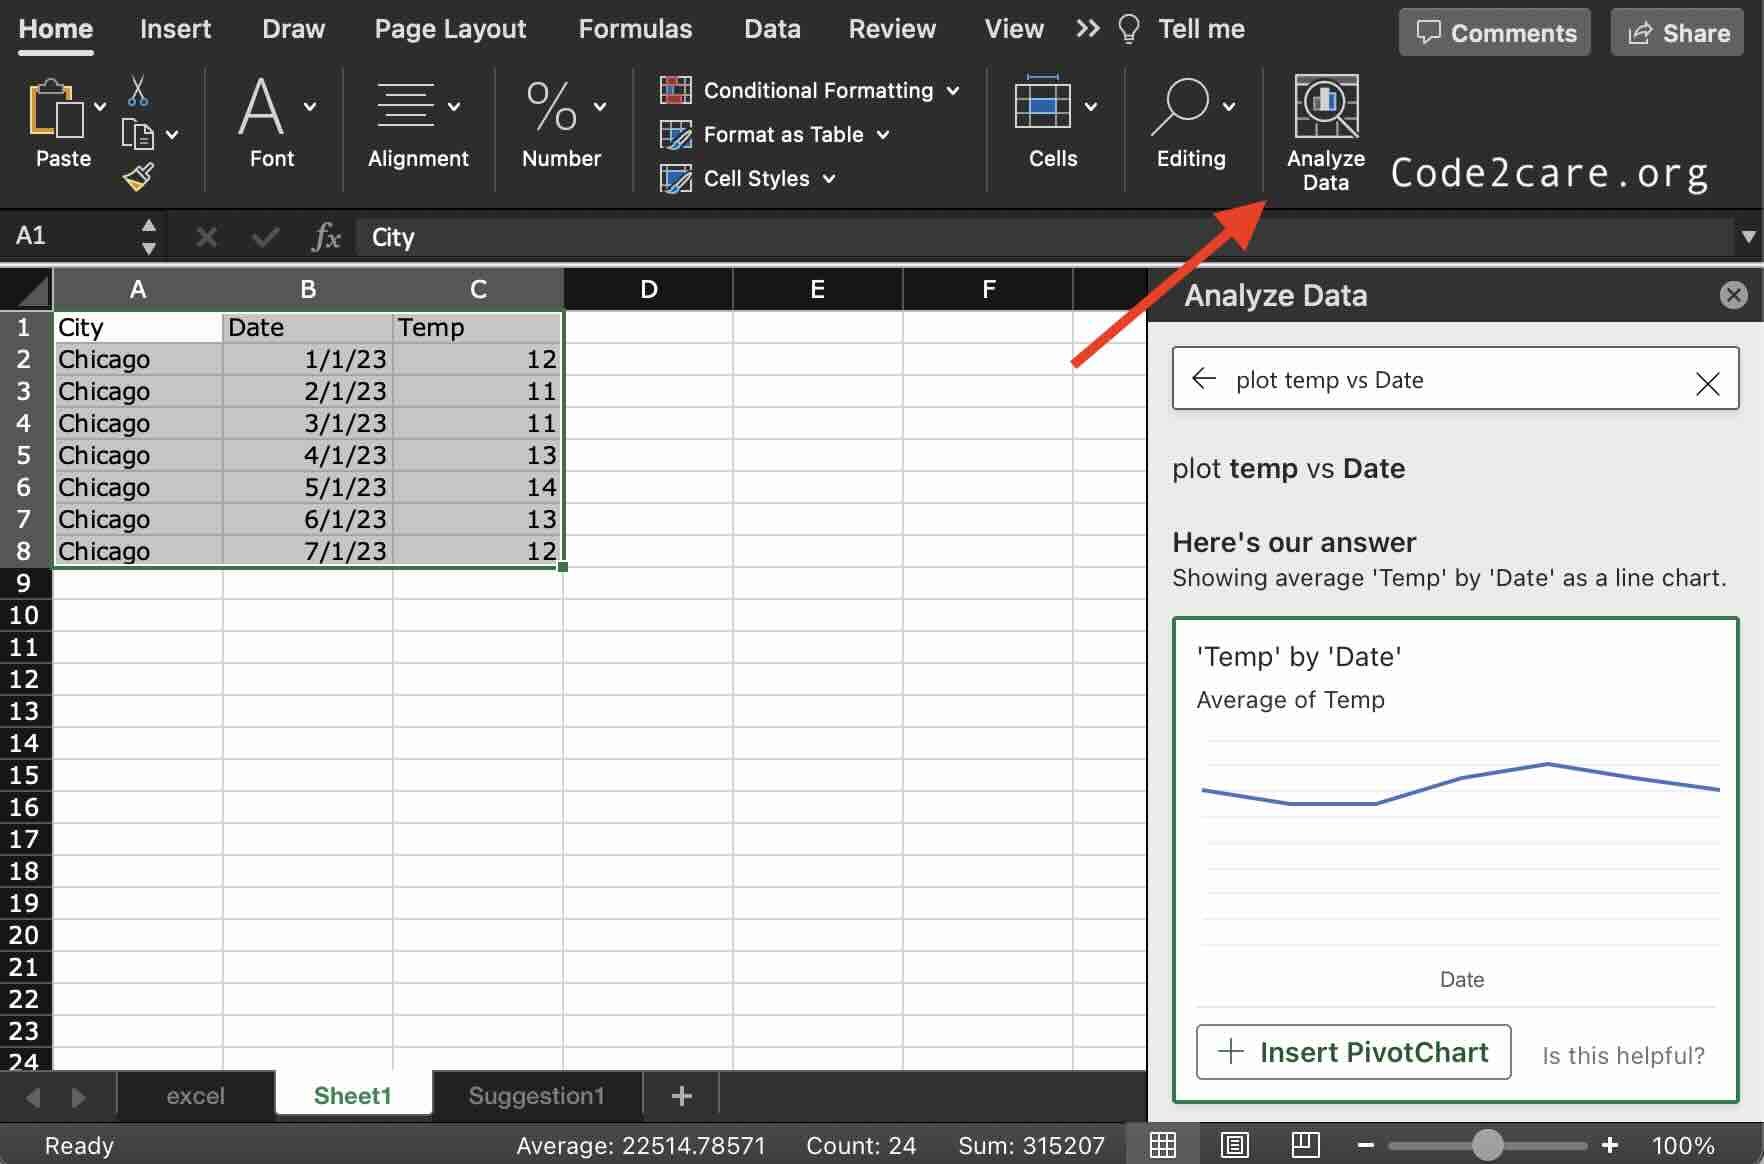
Task: Add a new worksheet with the plus button
Action: (x=681, y=1096)
